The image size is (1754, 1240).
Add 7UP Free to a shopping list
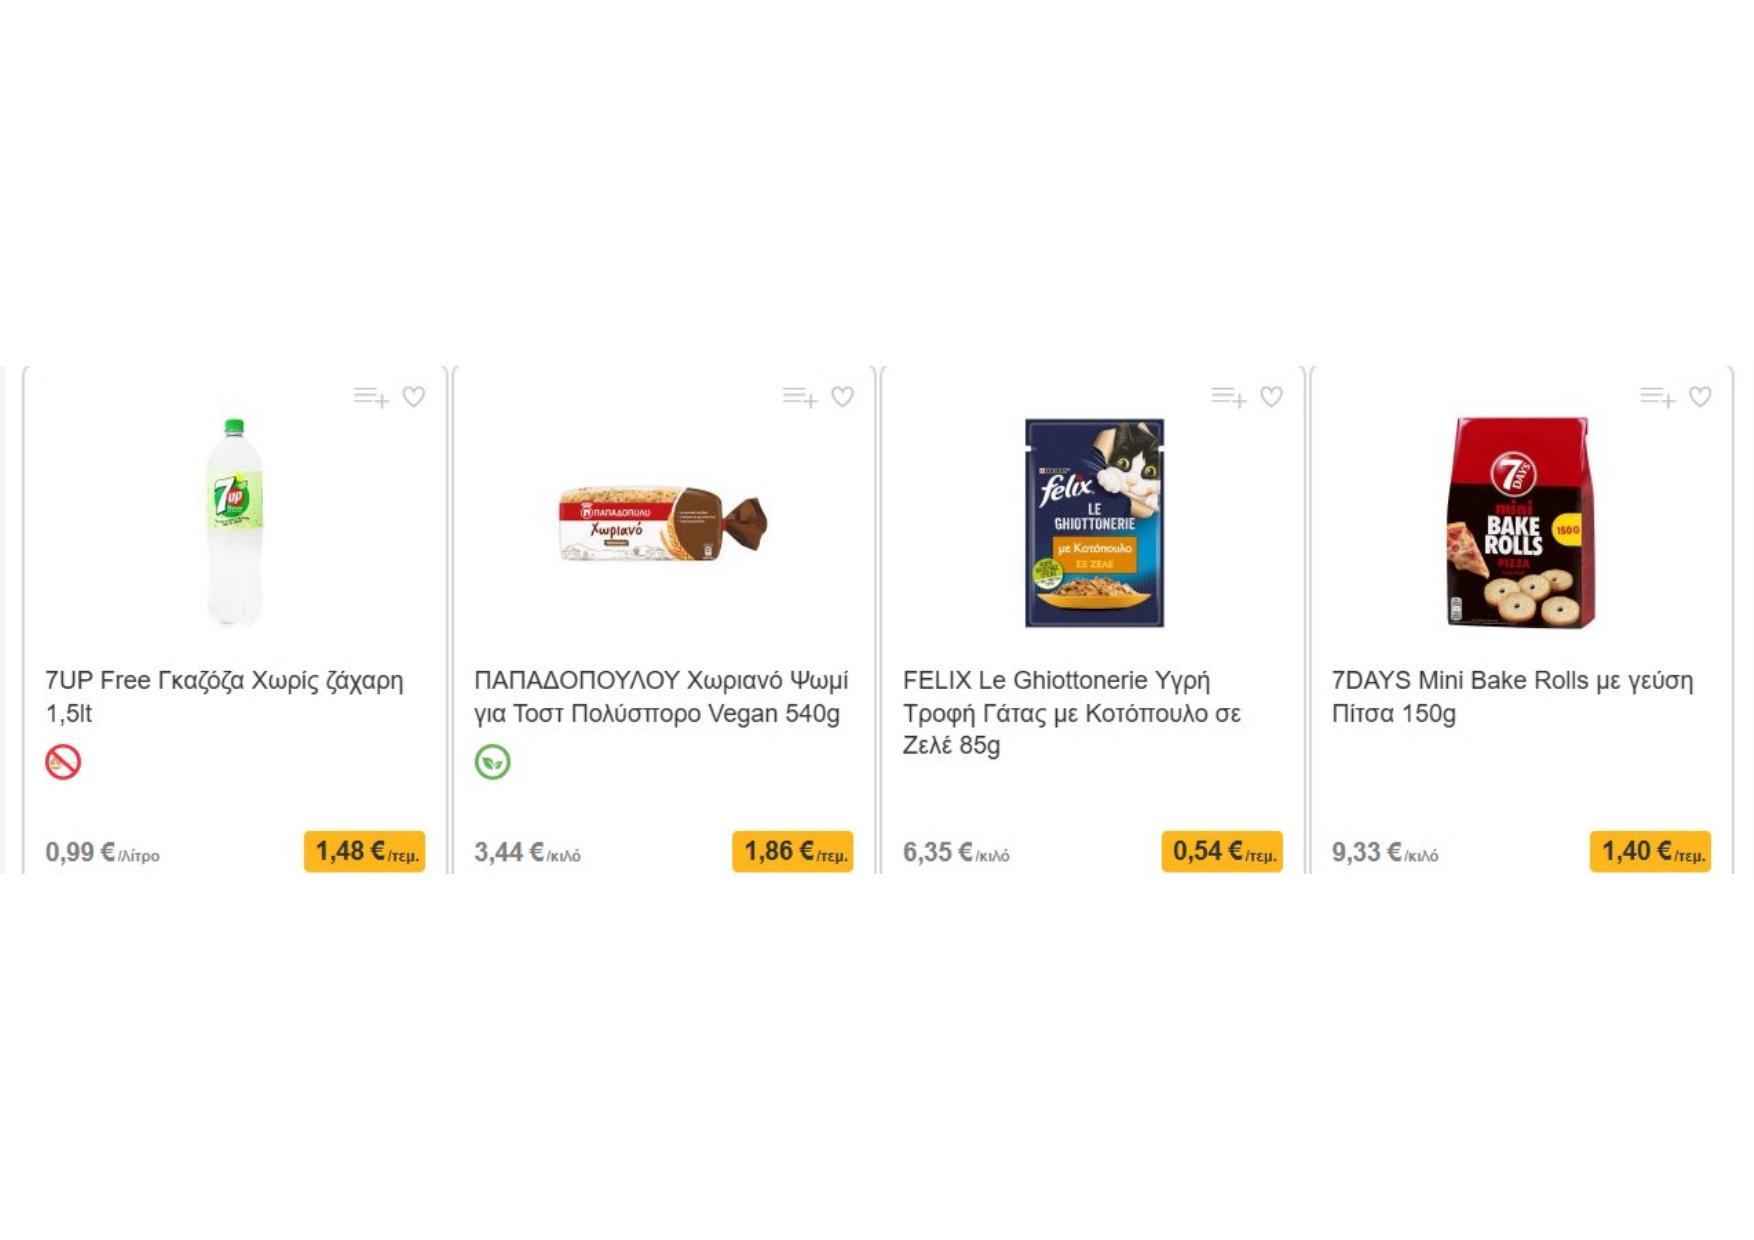tap(370, 397)
